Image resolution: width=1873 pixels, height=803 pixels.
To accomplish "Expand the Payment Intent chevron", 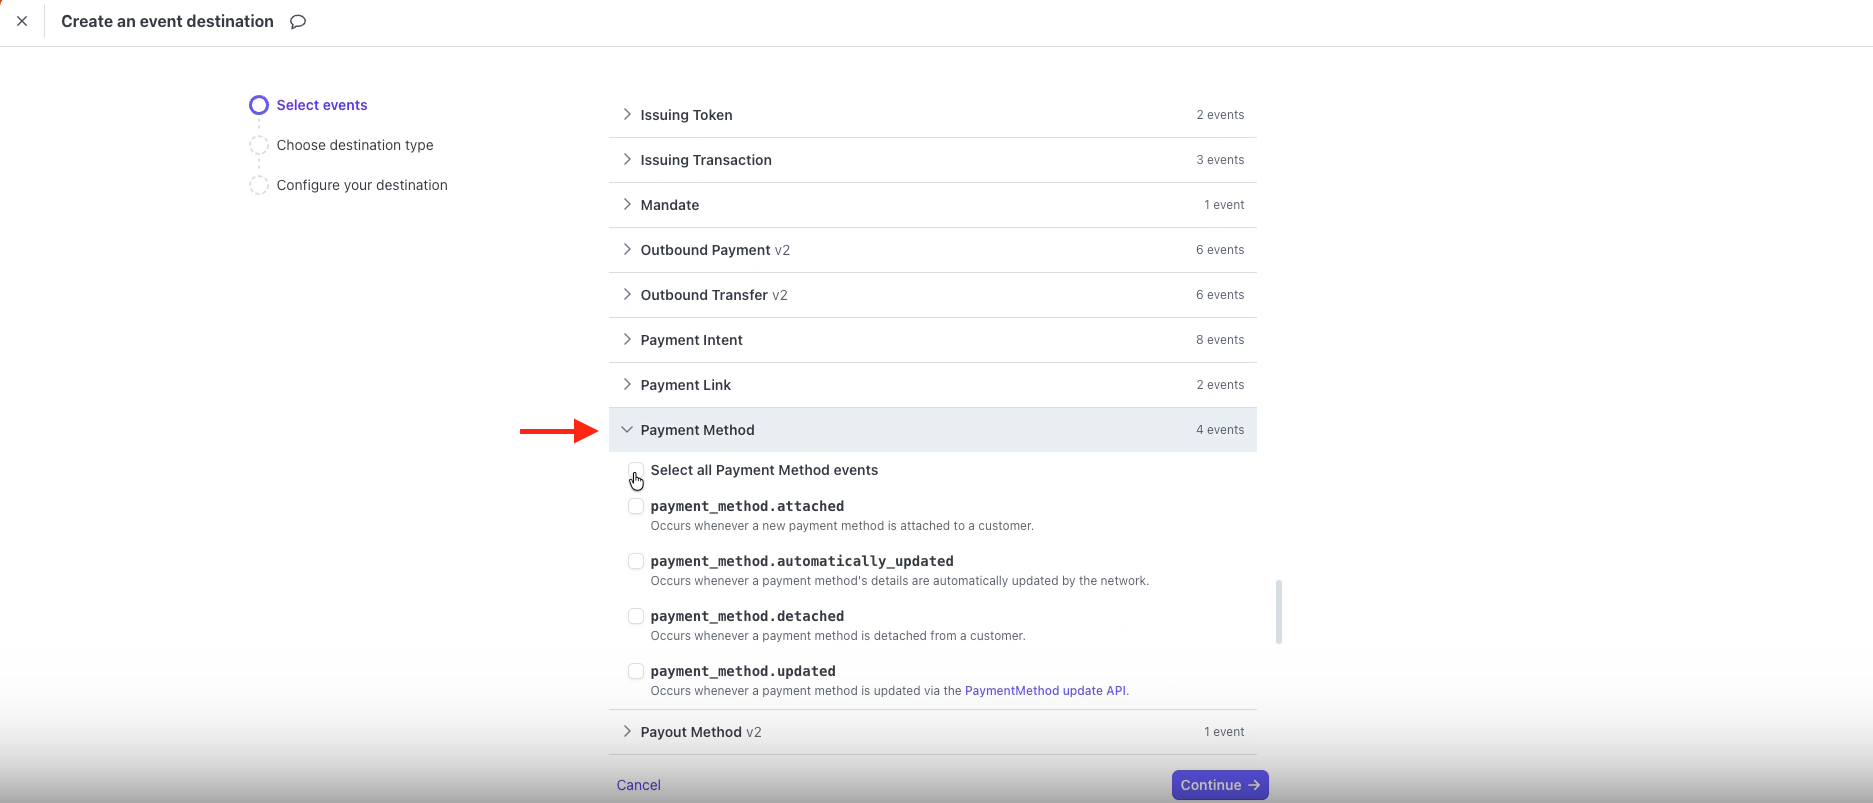I will pyautogui.click(x=627, y=340).
